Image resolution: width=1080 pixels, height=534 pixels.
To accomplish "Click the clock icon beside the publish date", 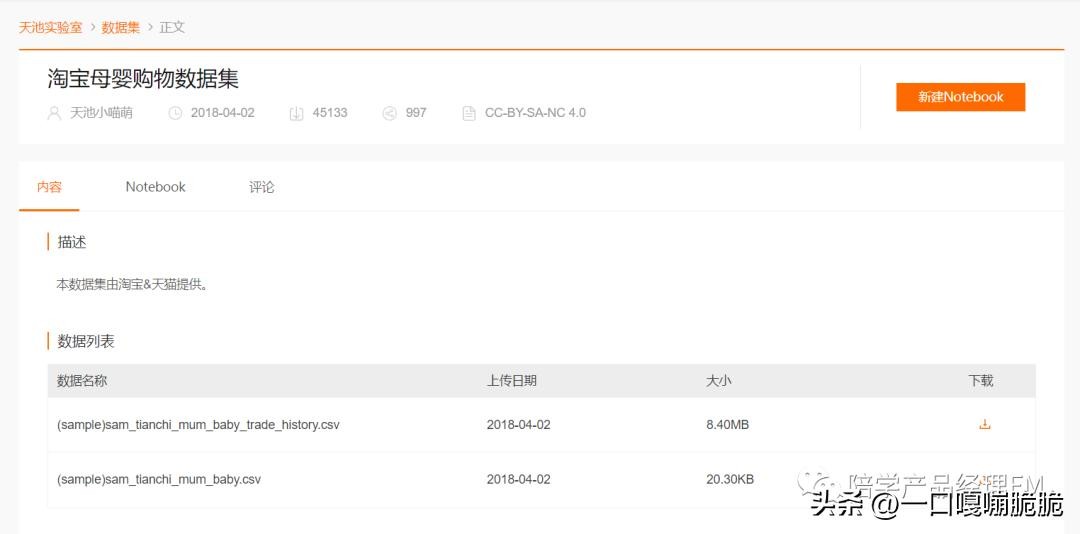I will coord(175,113).
